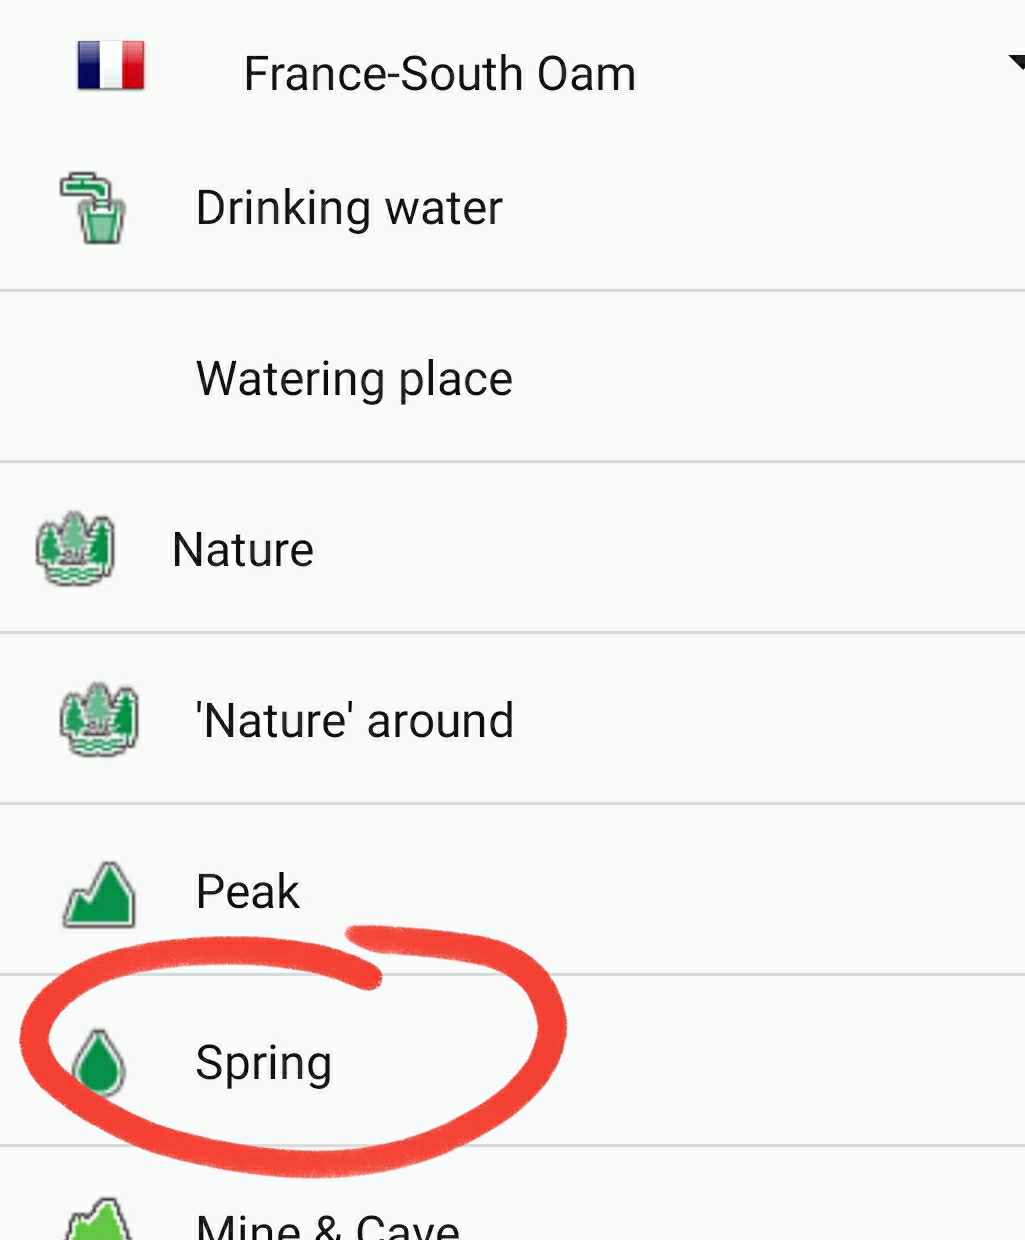Tap the green faucet Drinking water icon
Screen dimensions: 1025x1240
coord(93,208)
